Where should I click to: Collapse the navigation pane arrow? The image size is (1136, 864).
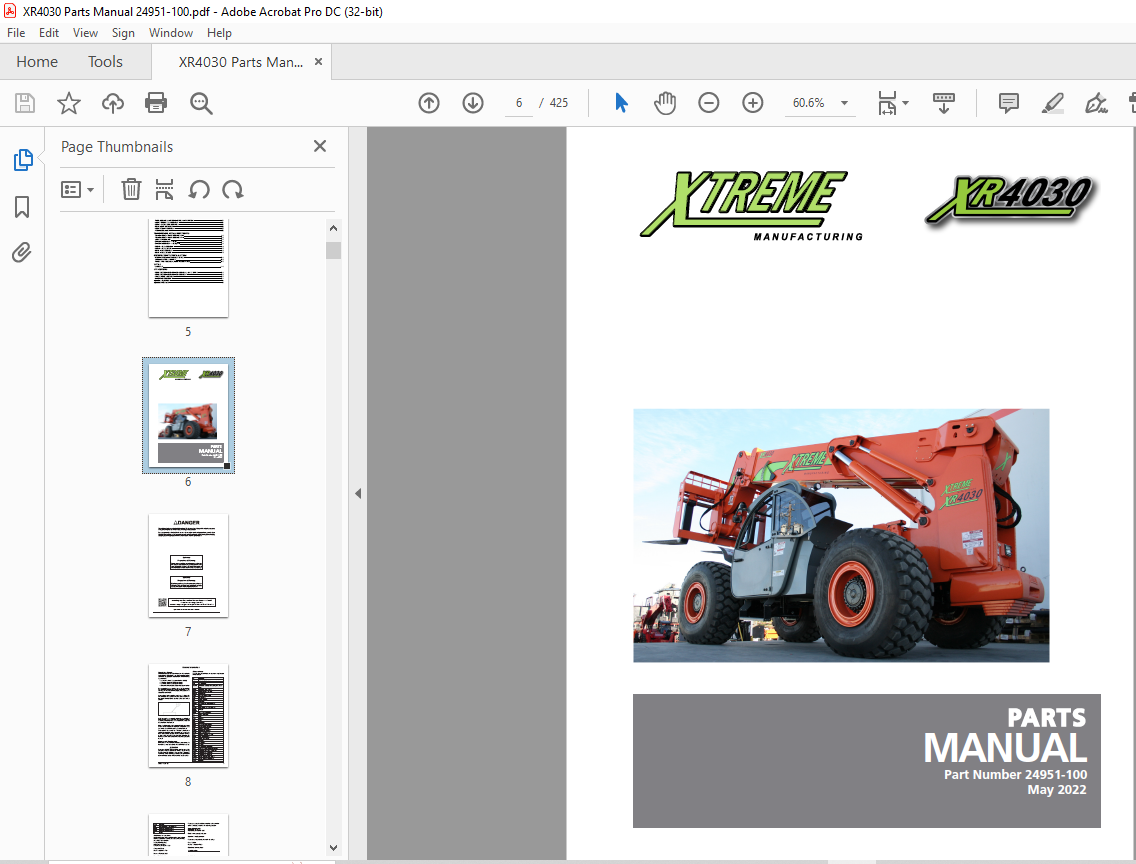358,493
